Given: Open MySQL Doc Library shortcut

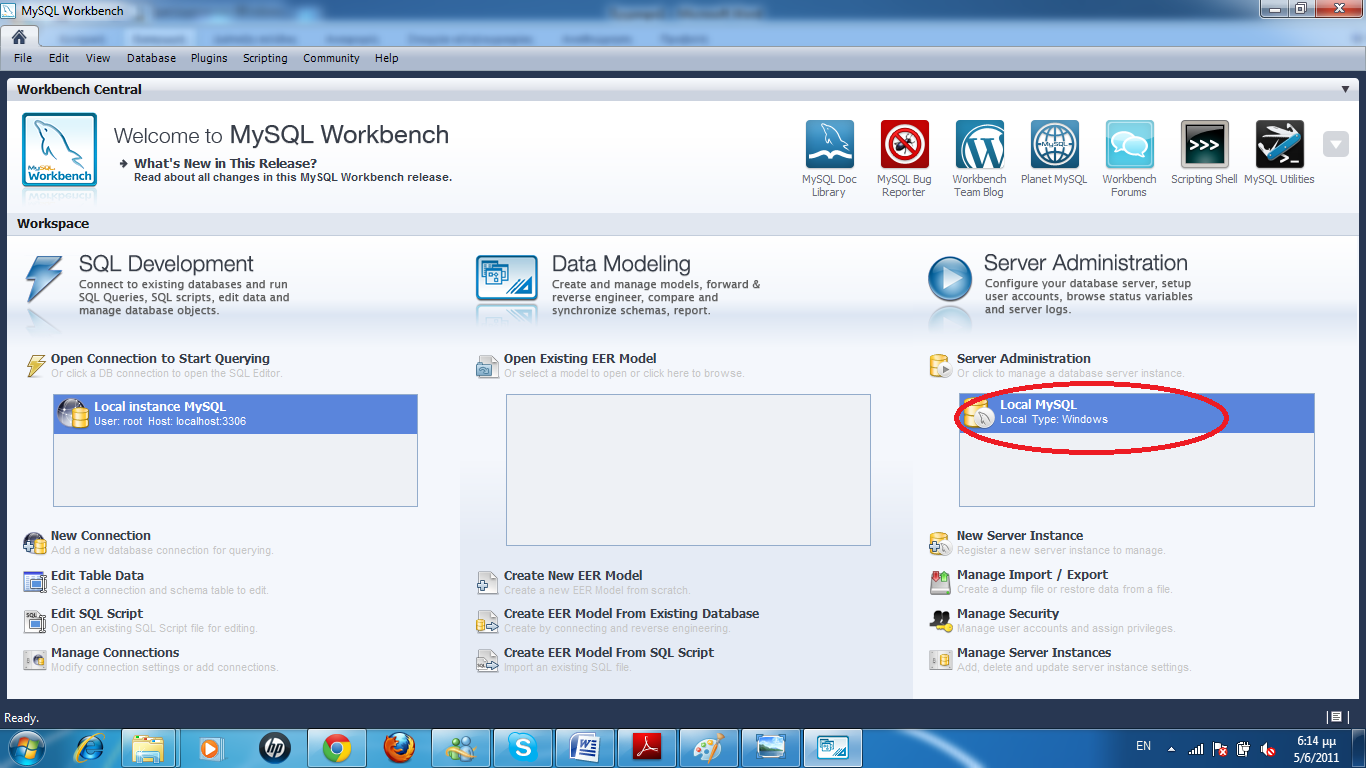Looking at the screenshot, I should (x=830, y=145).
